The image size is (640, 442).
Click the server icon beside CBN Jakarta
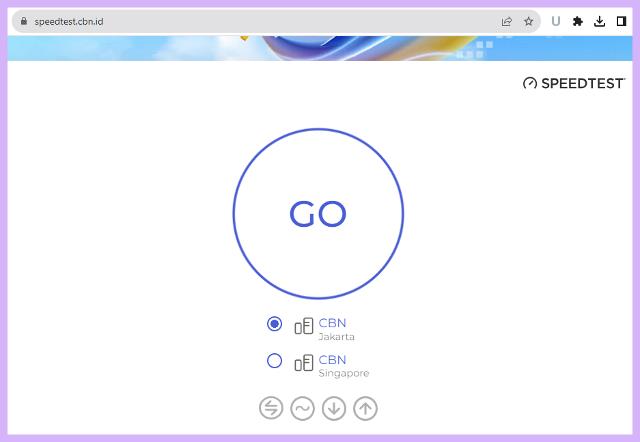304,326
